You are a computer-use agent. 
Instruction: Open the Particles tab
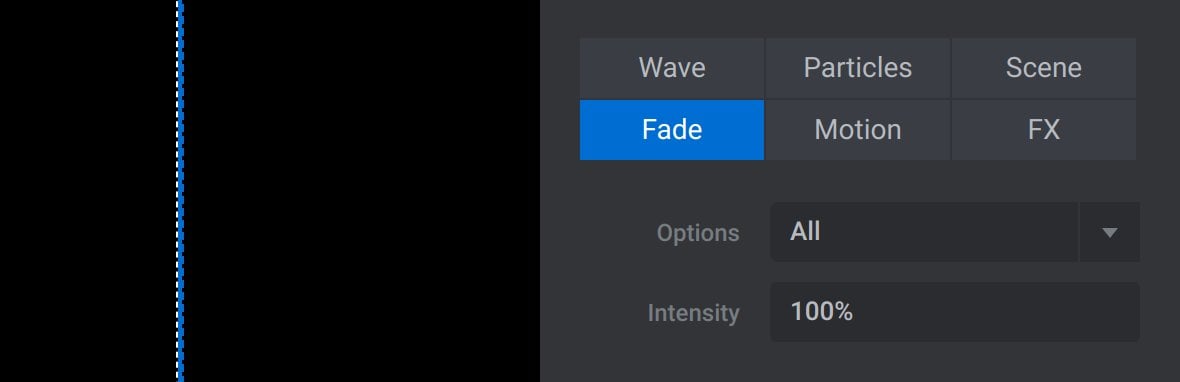point(858,68)
